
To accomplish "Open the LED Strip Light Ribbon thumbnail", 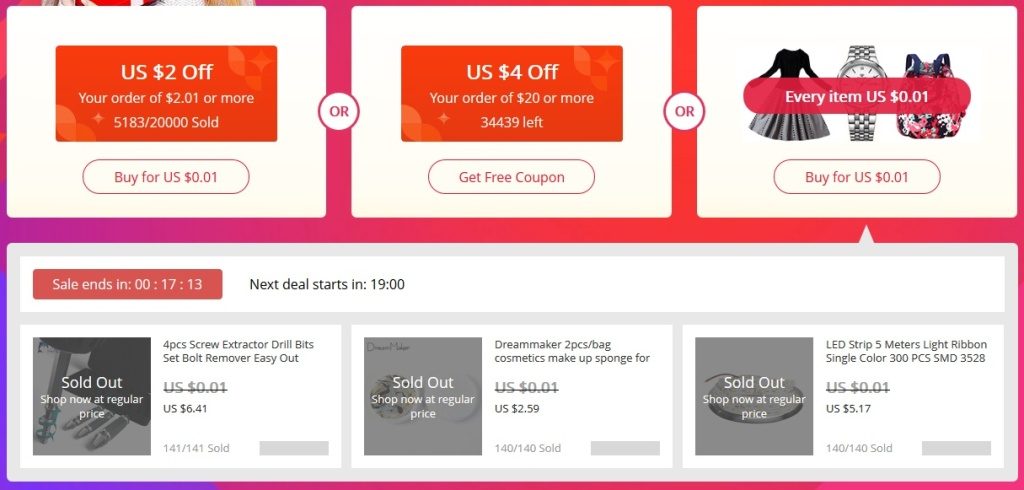I will click(x=754, y=396).
